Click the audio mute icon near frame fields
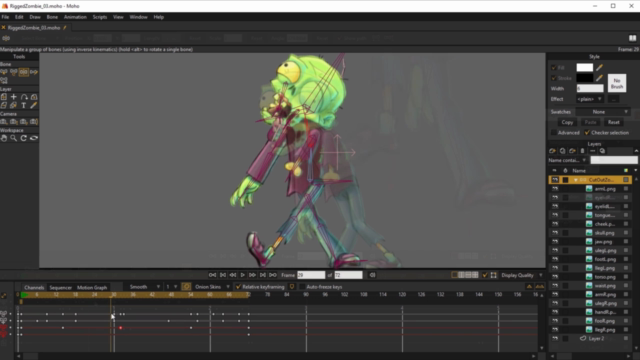 coord(372,275)
